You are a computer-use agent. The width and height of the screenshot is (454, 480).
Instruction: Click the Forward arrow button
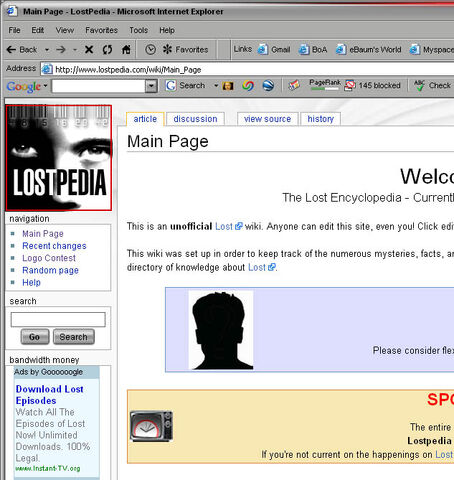tap(61, 50)
